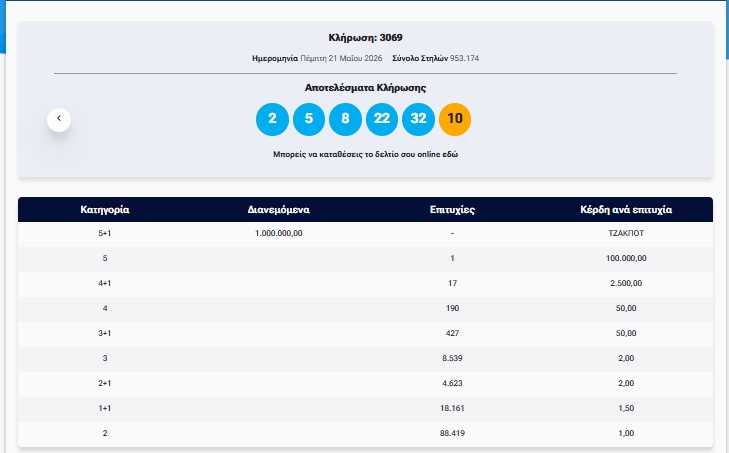Click the winners count 4.623
Viewport: 729px width, 453px height.
[x=452, y=383]
